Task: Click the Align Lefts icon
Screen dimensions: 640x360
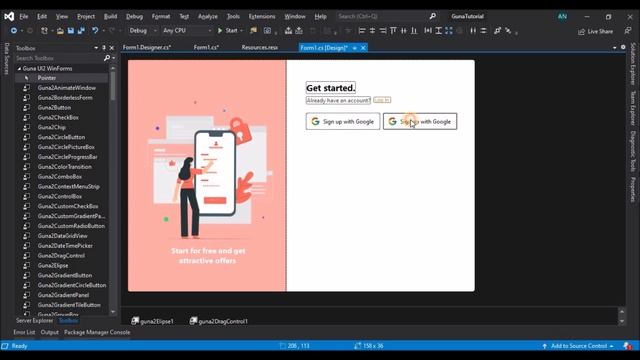Action: click(362, 31)
